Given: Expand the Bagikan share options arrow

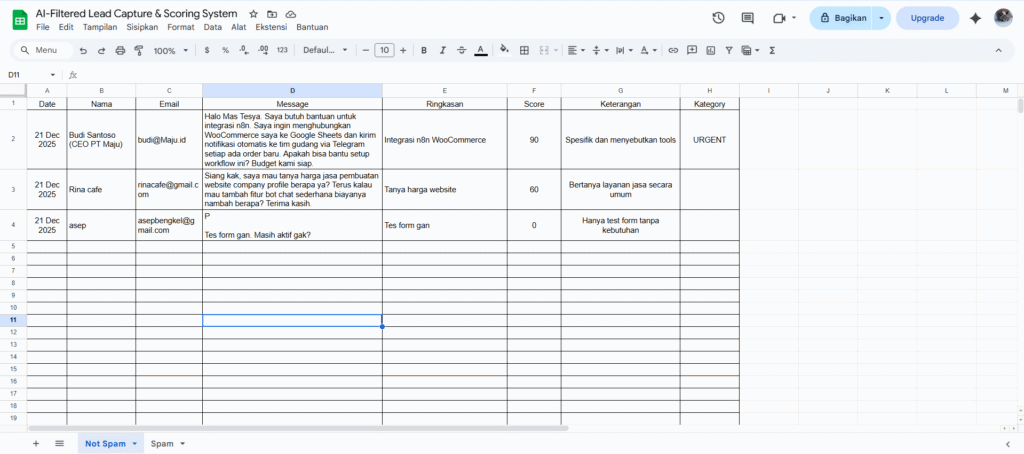Looking at the screenshot, I should click(x=881, y=18).
